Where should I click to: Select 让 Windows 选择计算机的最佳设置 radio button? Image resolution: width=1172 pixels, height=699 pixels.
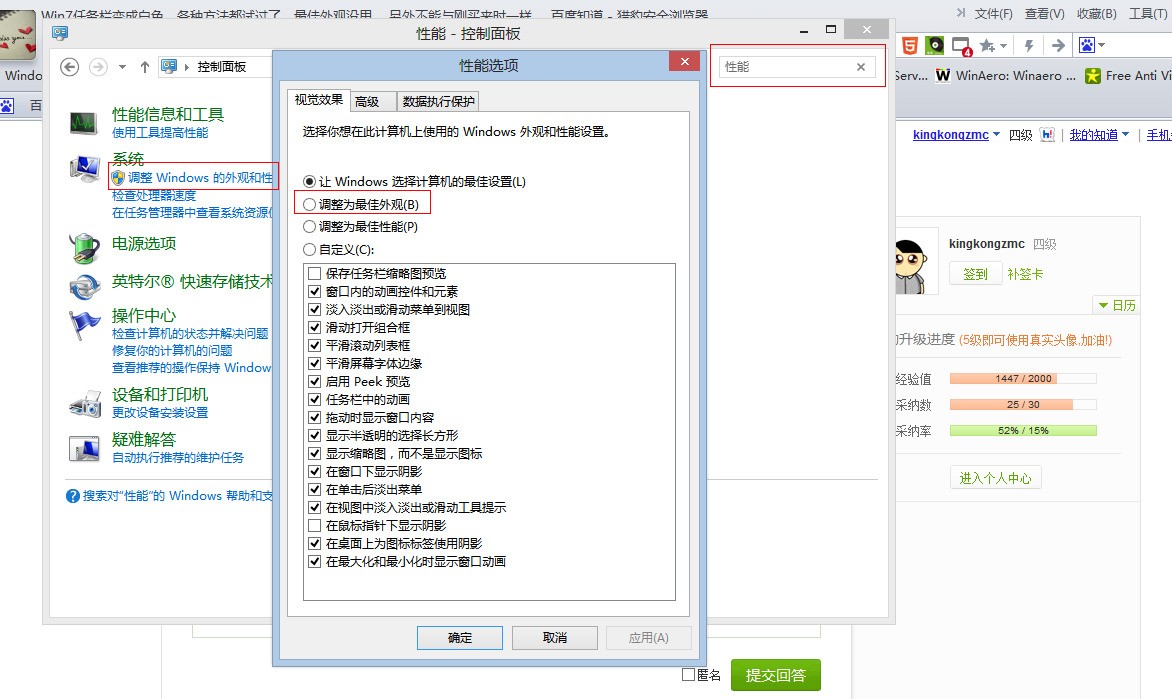309,182
